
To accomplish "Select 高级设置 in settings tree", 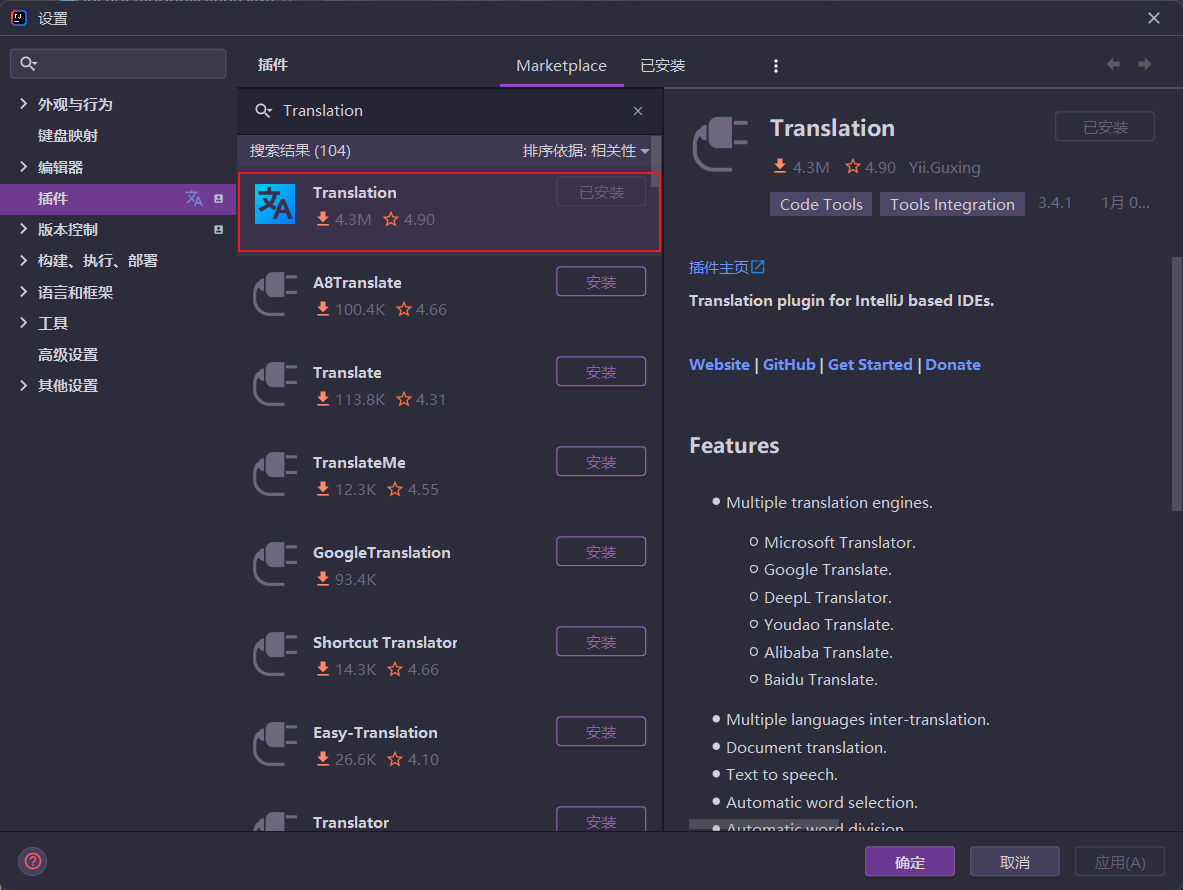I will coord(68,354).
